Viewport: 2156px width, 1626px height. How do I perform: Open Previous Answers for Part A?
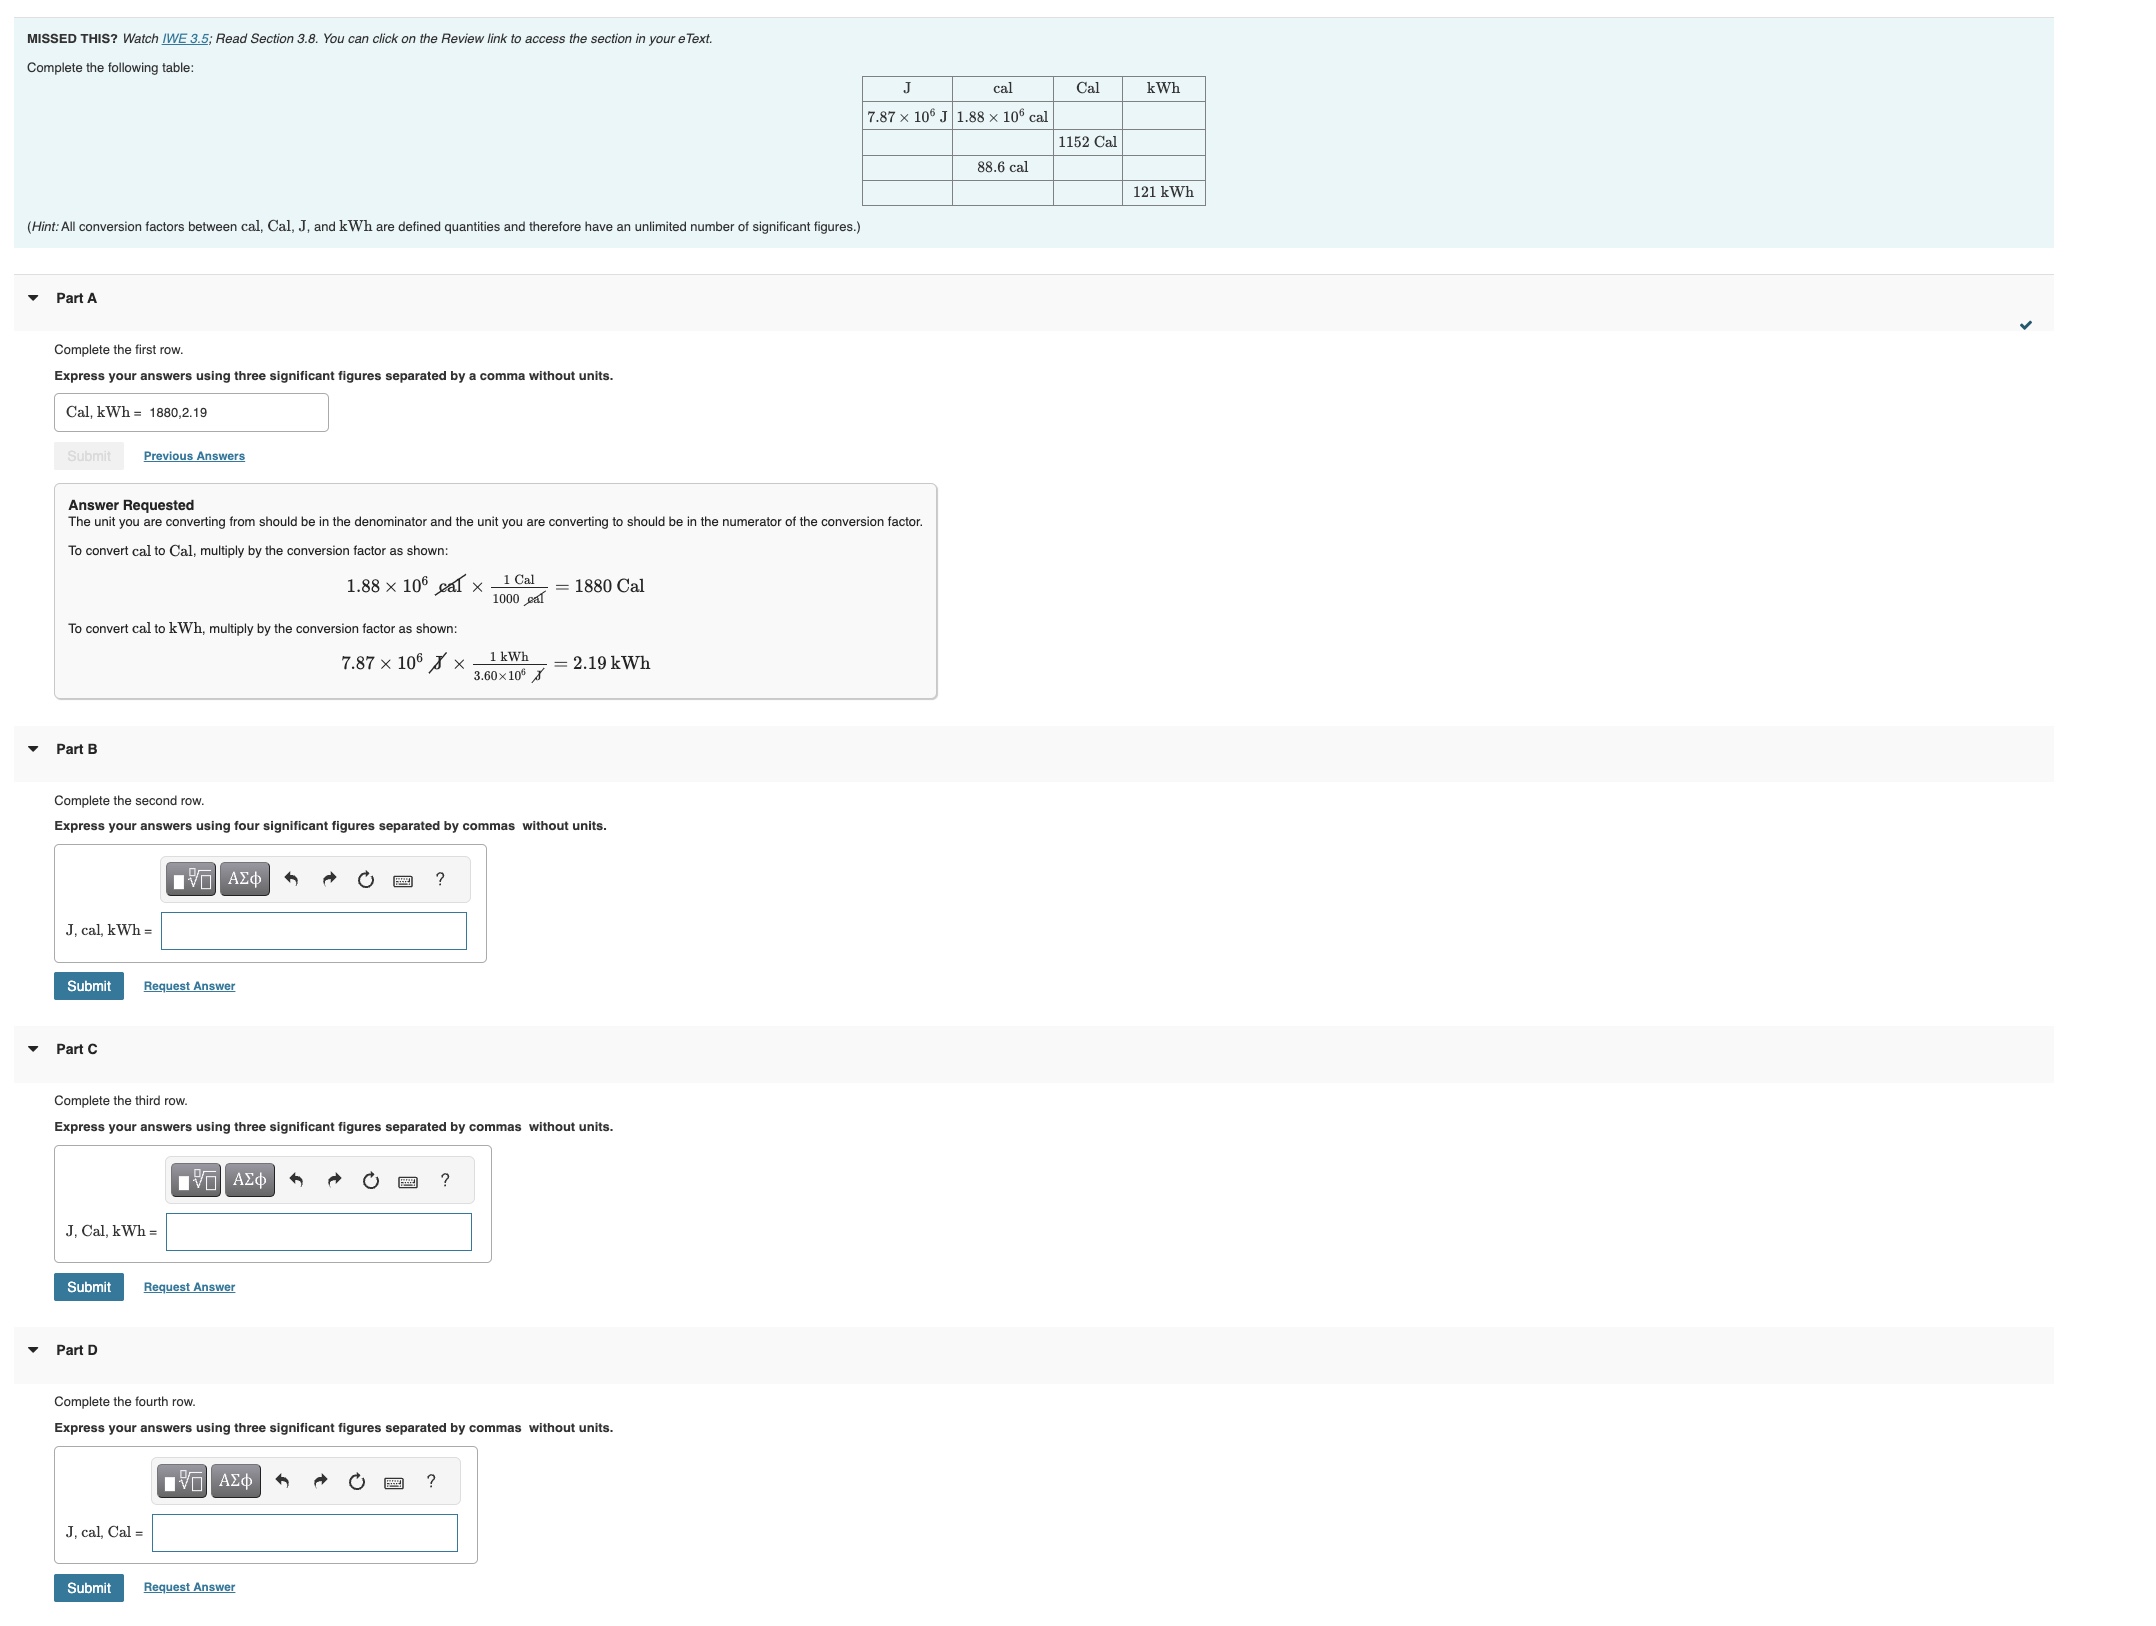[194, 456]
